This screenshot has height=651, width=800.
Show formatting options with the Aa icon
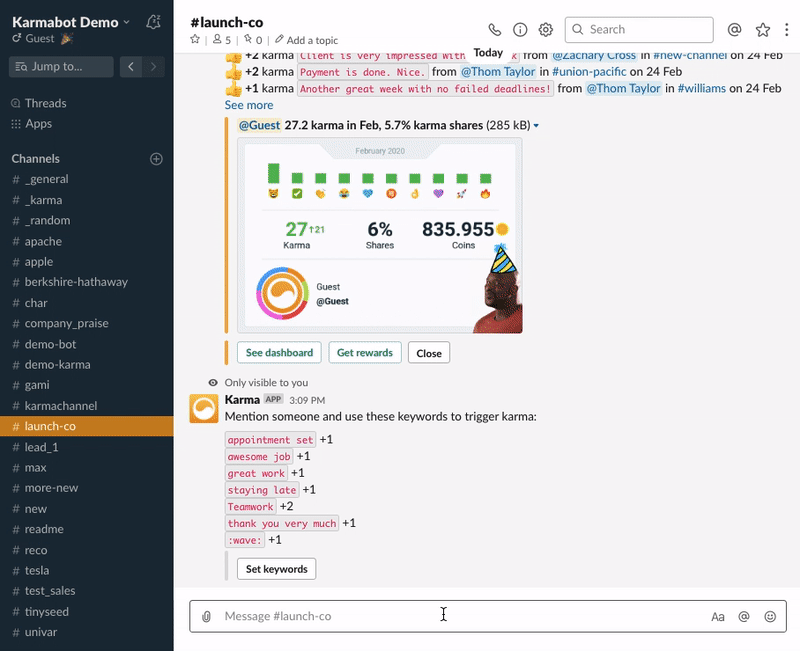[x=718, y=616]
